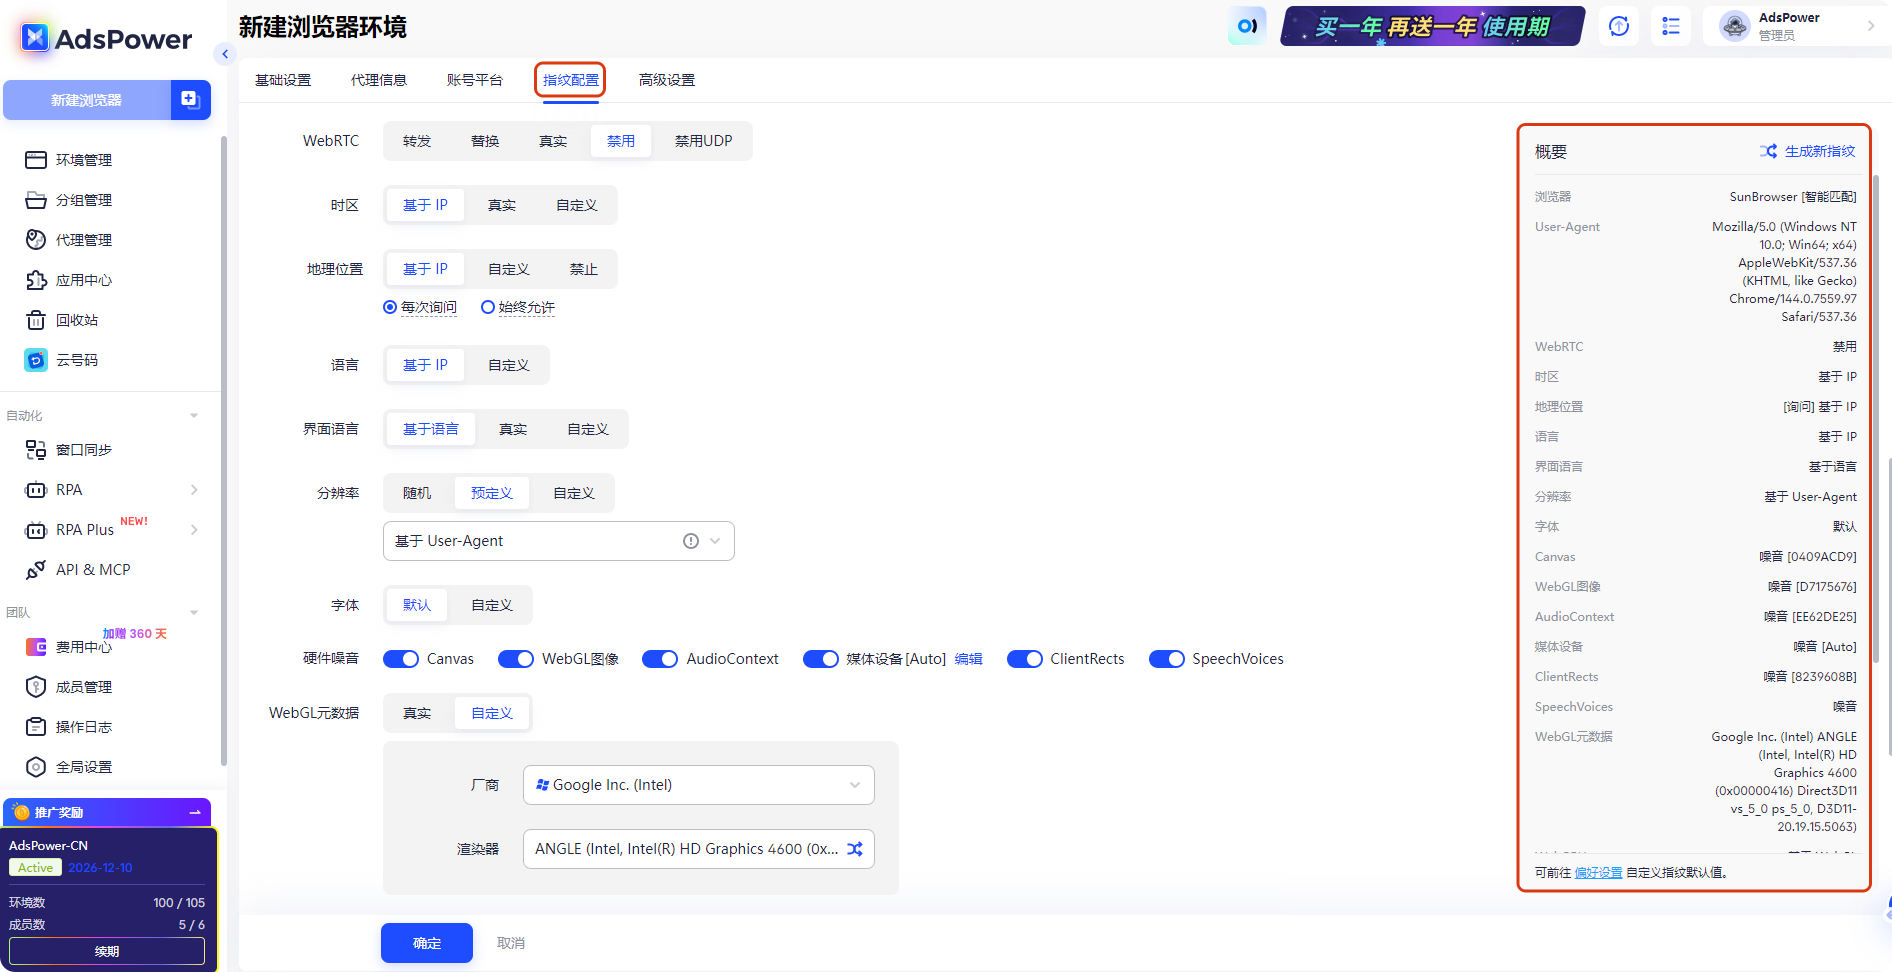Select the 始终允许 radio option
Viewport: 1892px width, 972px height.
point(487,307)
